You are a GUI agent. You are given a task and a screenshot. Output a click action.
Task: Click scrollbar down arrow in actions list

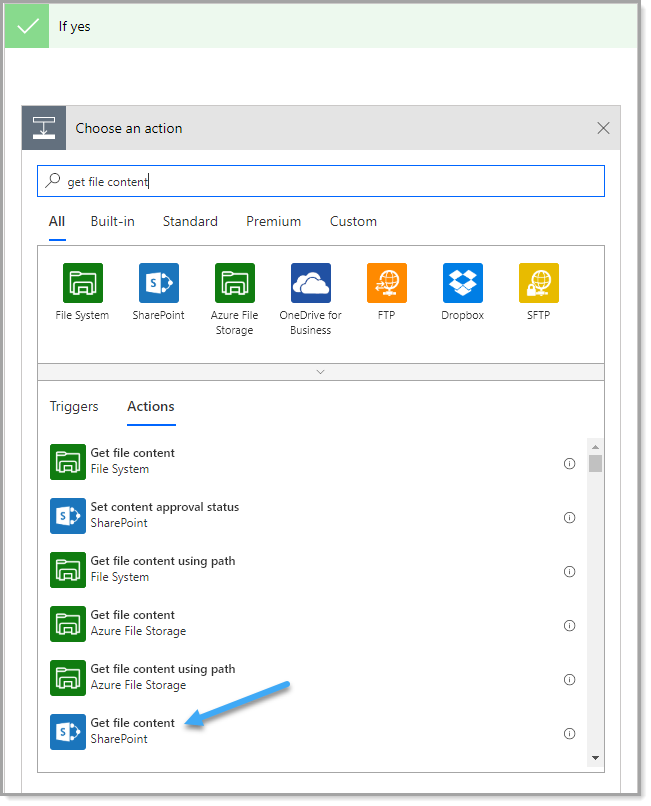pyautogui.click(x=595, y=758)
